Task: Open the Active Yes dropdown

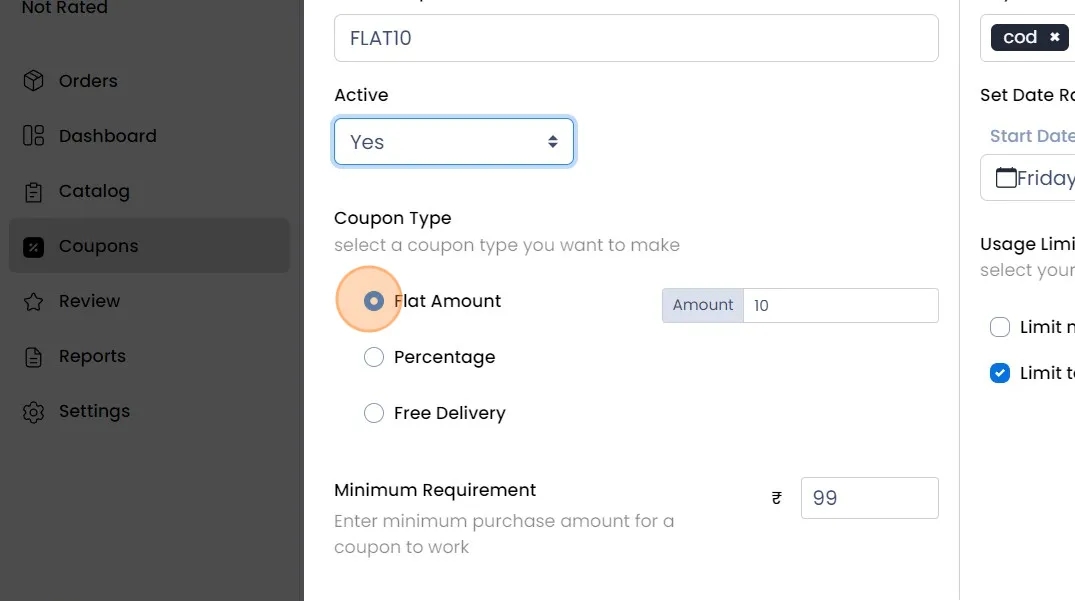Action: [x=453, y=142]
